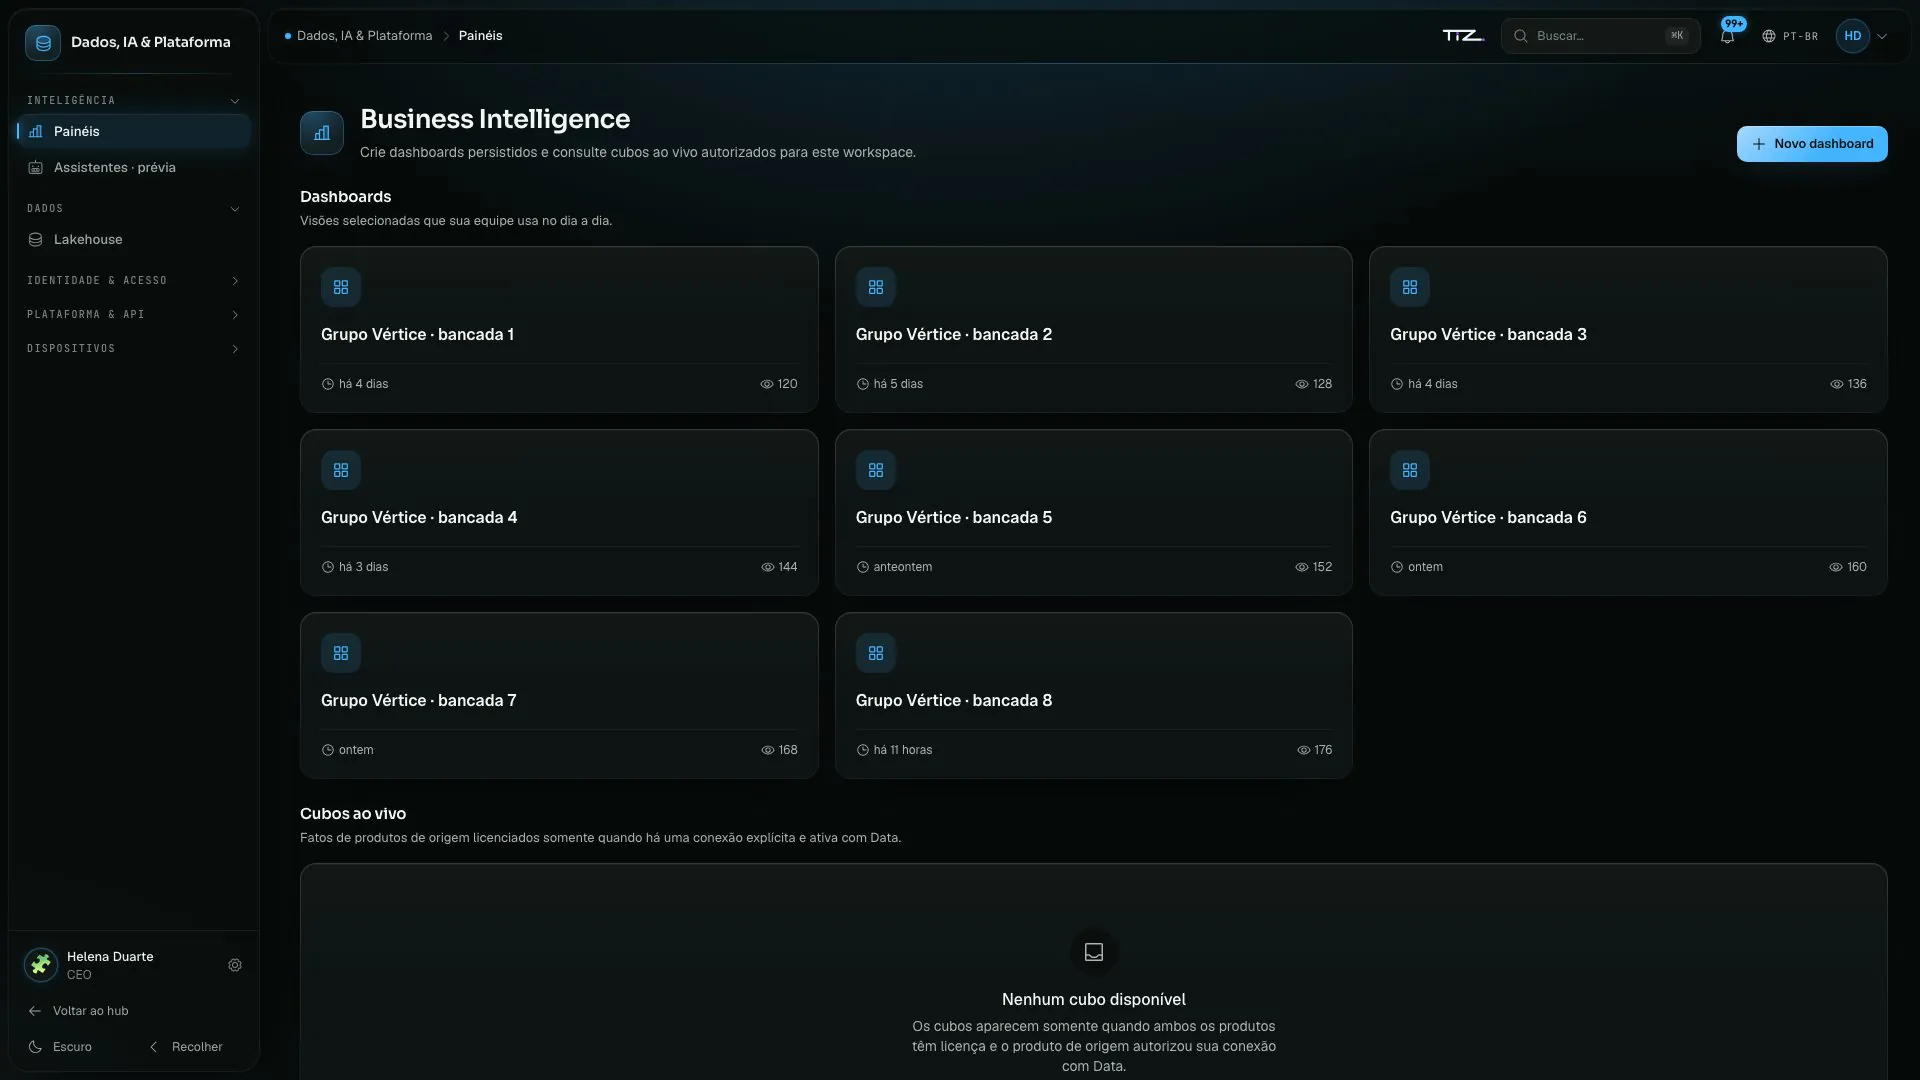The width and height of the screenshot is (1920, 1080).
Task: Create a Novo dashboard
Action: click(x=1812, y=144)
